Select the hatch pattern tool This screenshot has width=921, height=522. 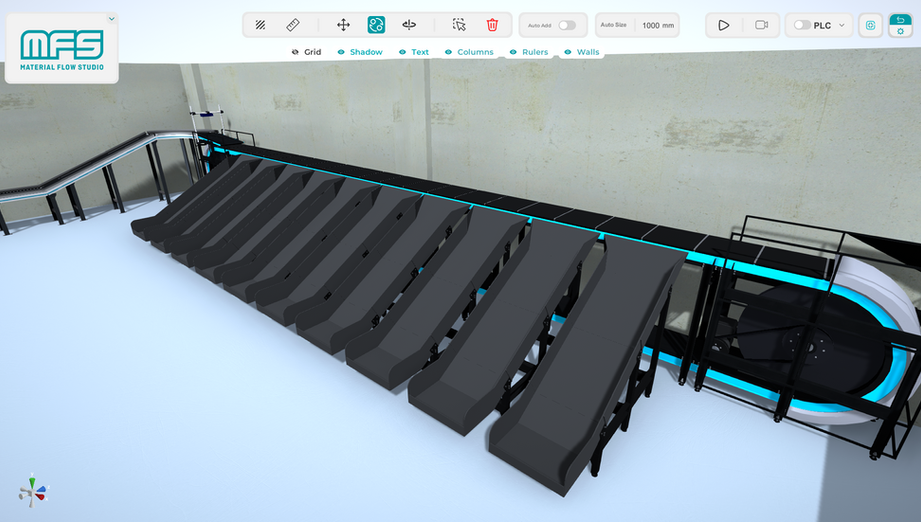point(260,25)
